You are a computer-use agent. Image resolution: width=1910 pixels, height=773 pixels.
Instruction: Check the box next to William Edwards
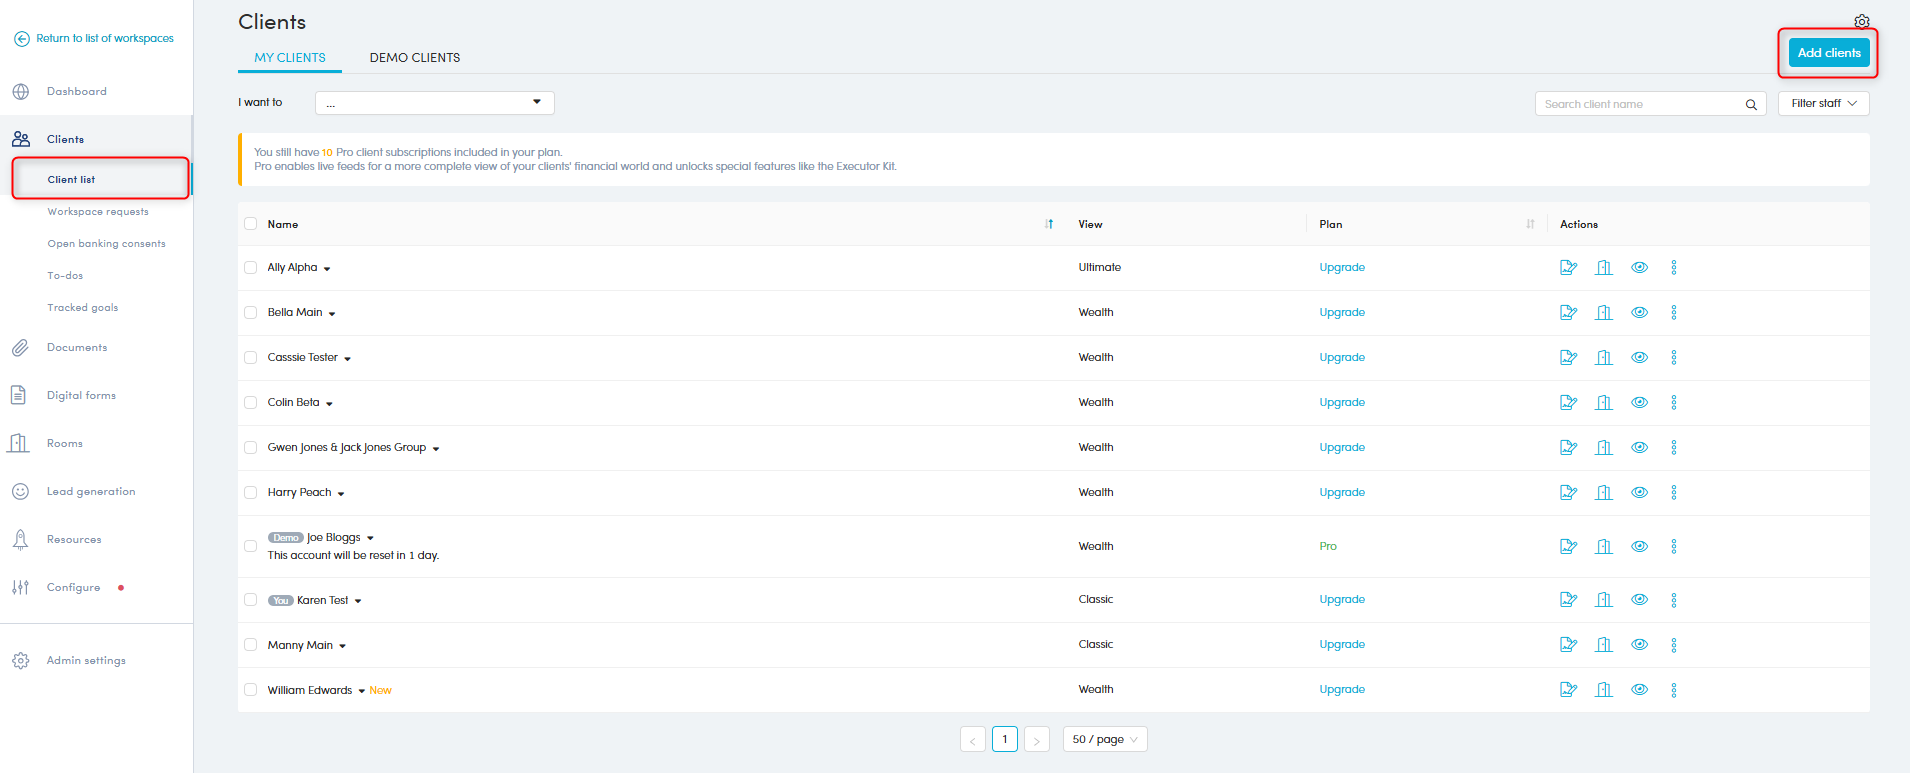pyautogui.click(x=251, y=690)
